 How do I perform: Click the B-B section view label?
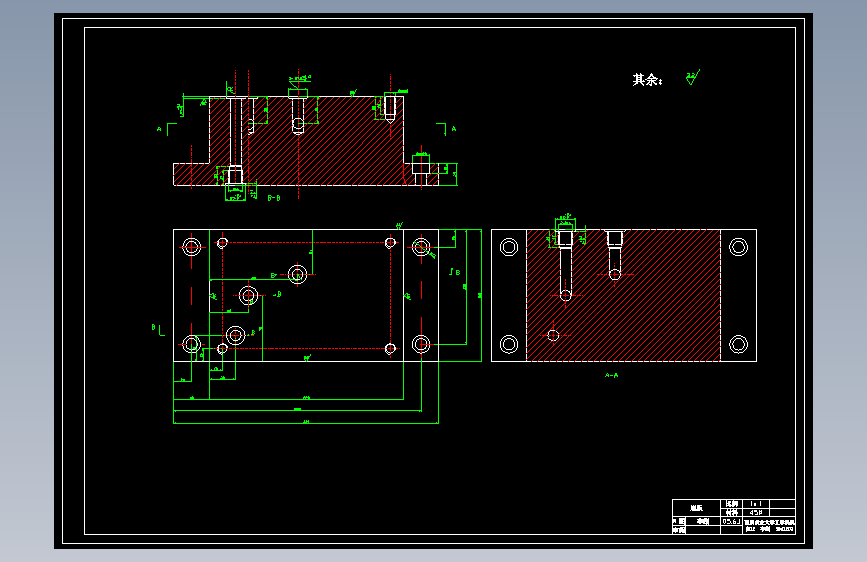[274, 197]
